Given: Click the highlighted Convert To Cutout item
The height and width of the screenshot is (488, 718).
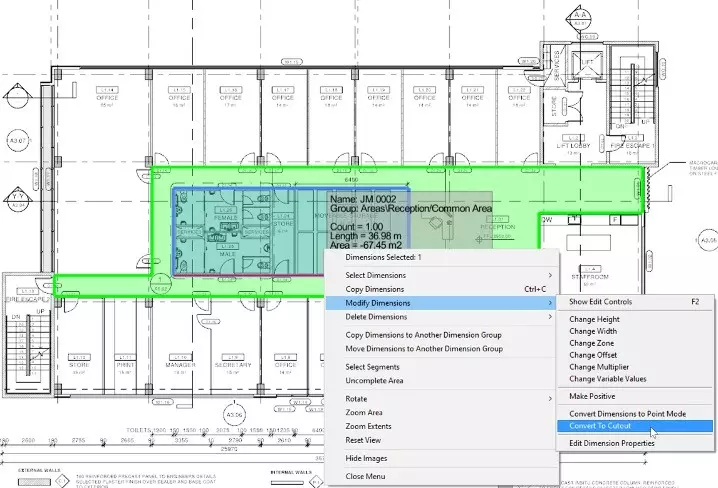Looking at the screenshot, I should [600, 426].
